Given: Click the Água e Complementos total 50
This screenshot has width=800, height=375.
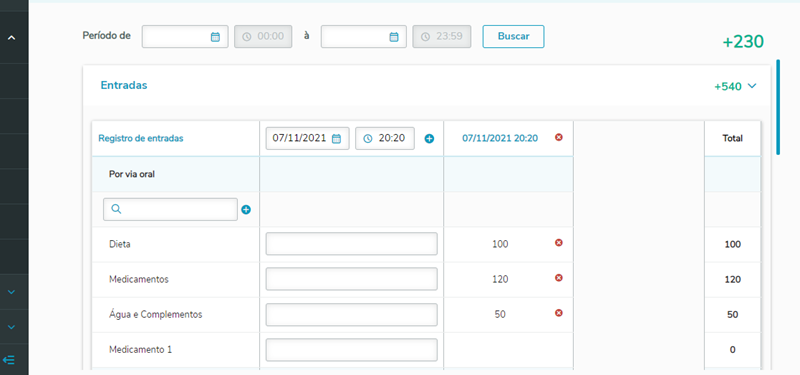Looking at the screenshot, I should [733, 315].
